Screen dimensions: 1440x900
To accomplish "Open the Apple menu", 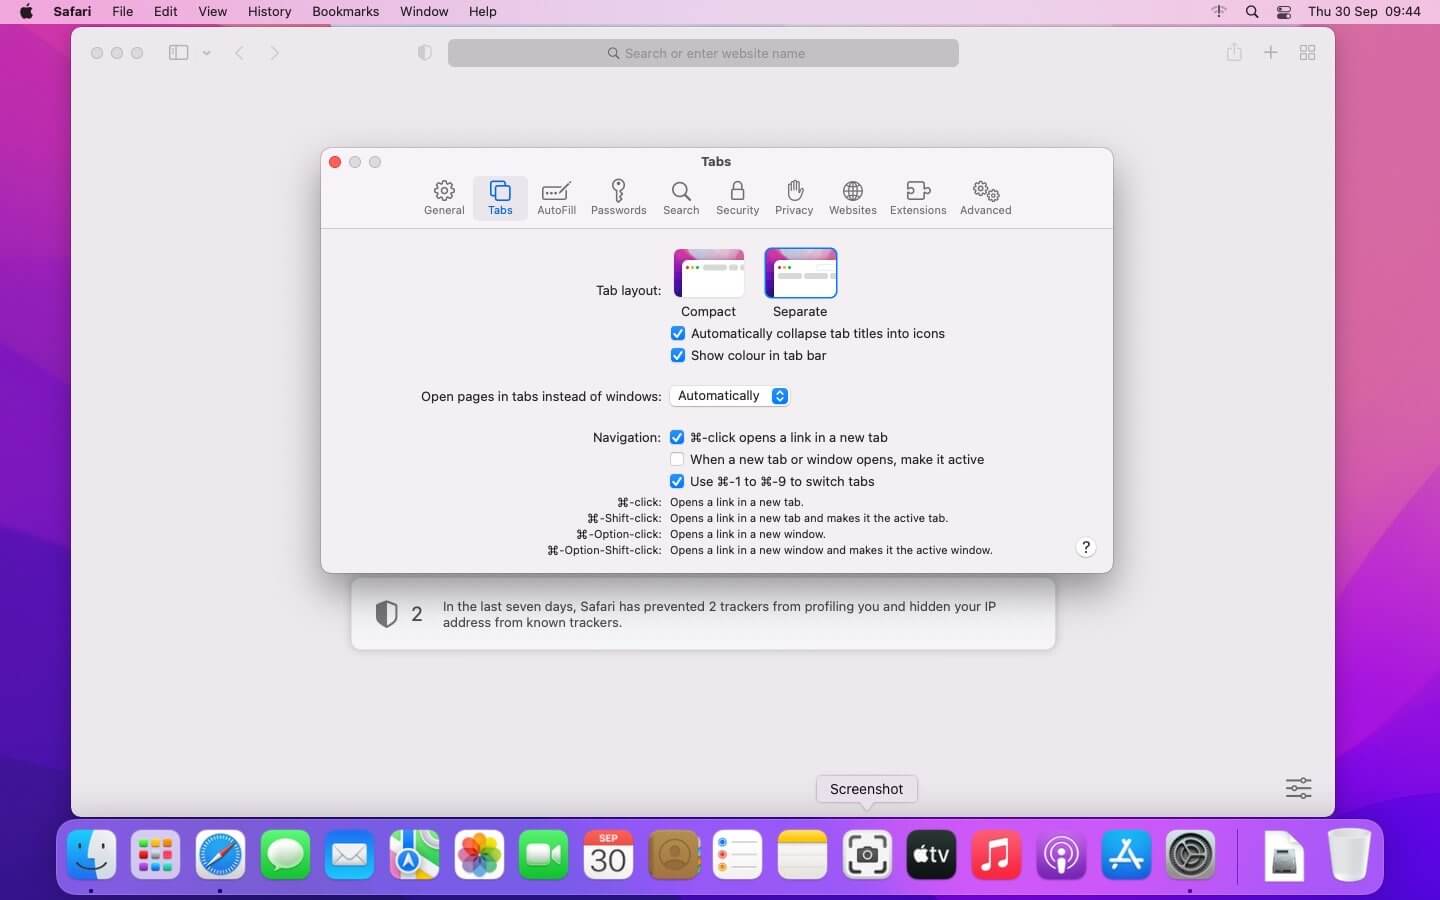I will point(26,12).
